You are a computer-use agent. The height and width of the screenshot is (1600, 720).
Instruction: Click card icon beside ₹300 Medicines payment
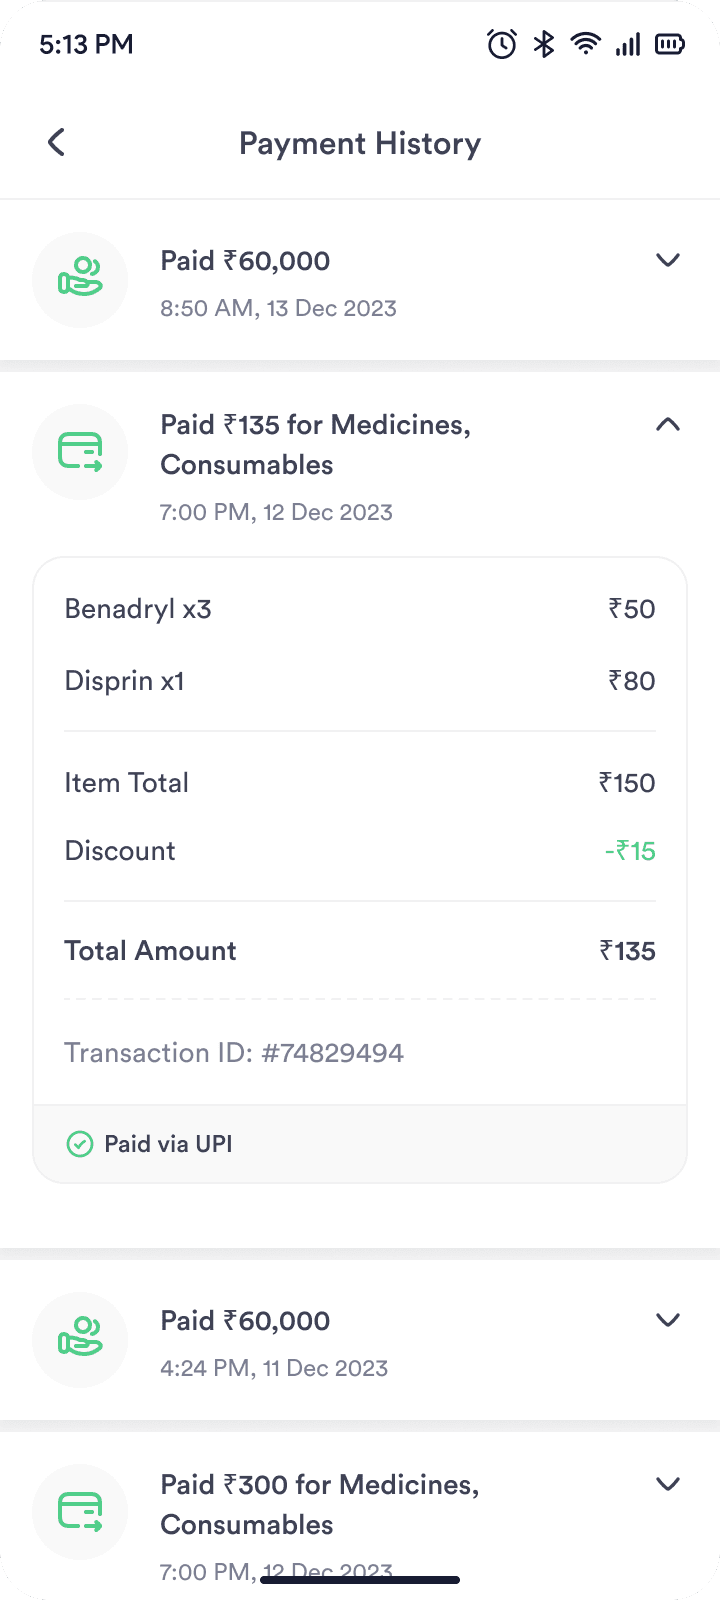pyautogui.click(x=80, y=1512)
